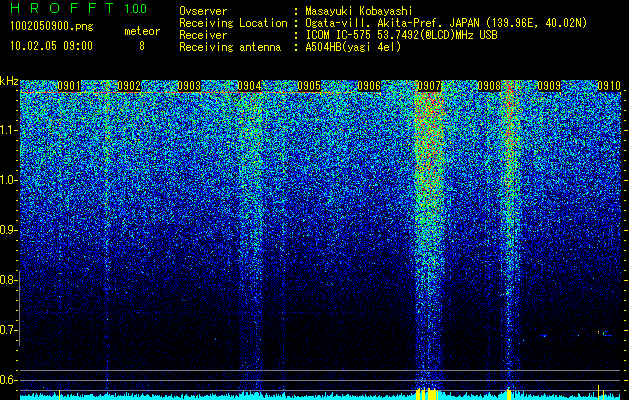Click the 0.8 kHz axis label

tap(9, 280)
